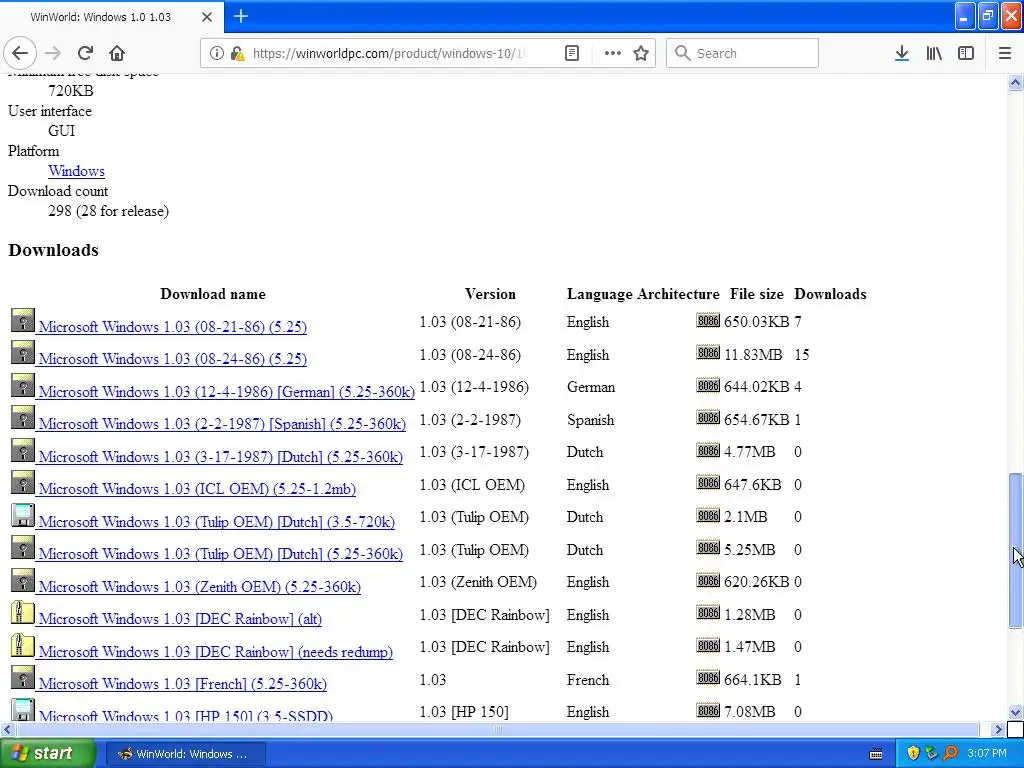
Task: Click zip icon for DEC Rainbow needs redump
Action: coord(23,645)
